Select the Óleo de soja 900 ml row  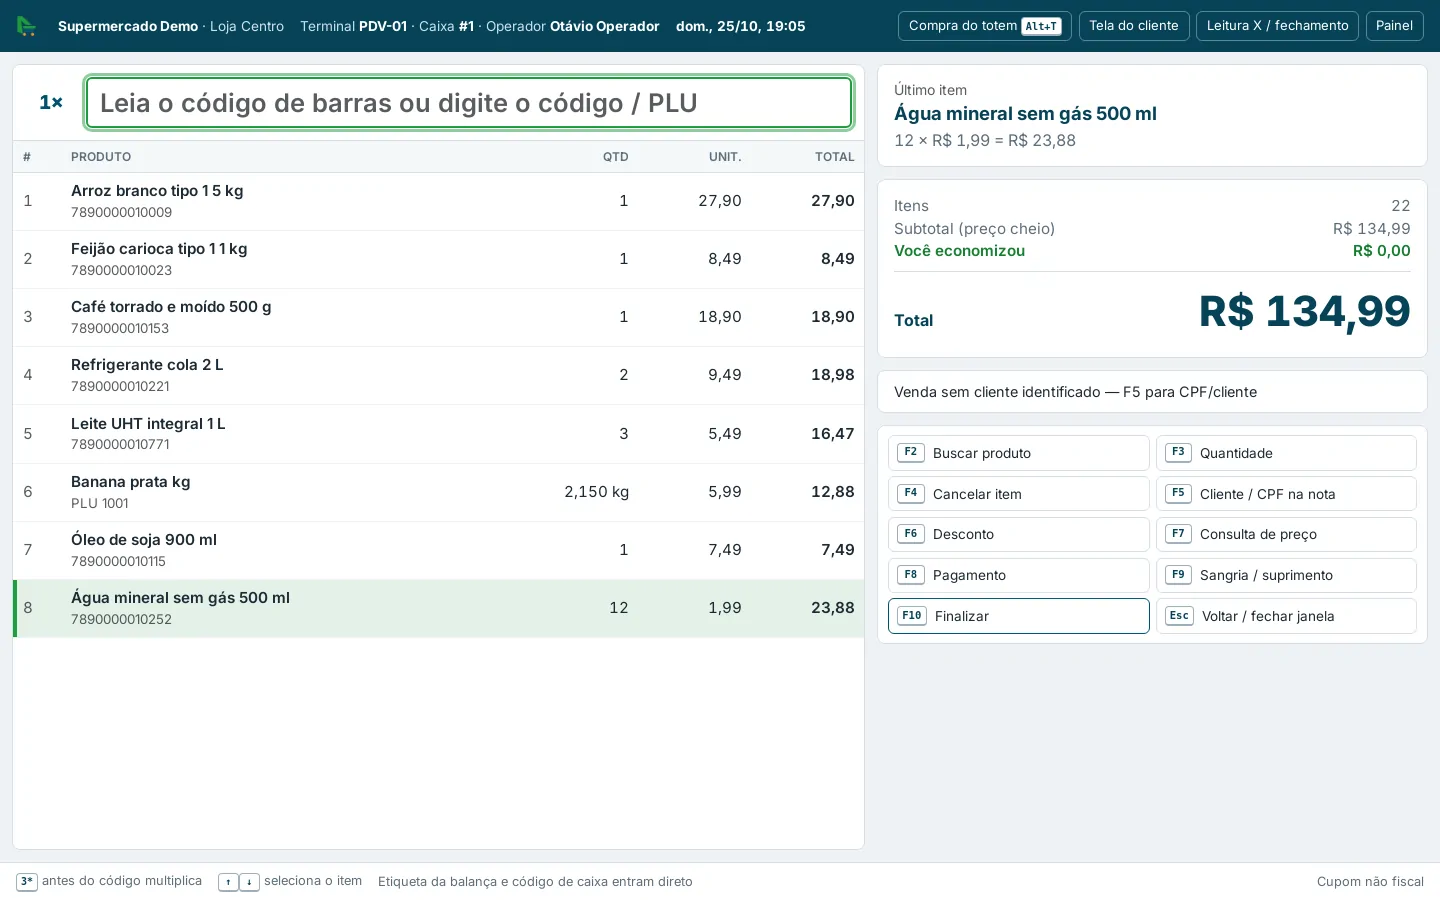point(438,550)
